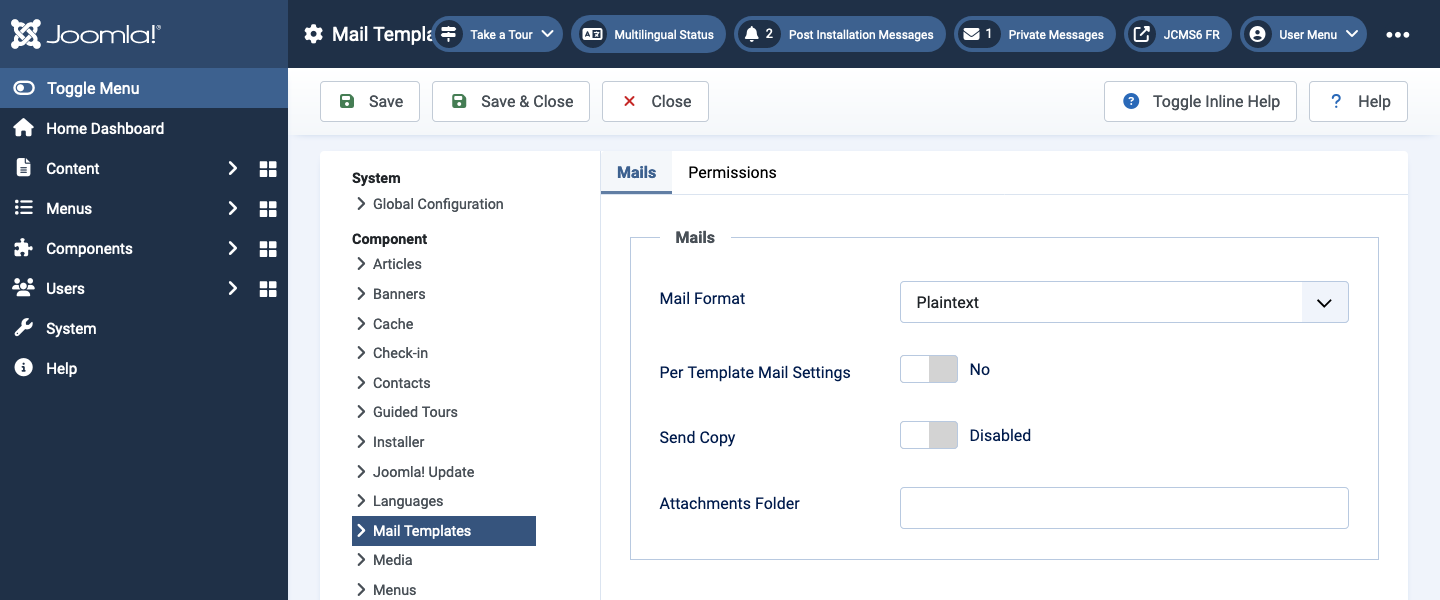The height and width of the screenshot is (600, 1440).
Task: Select Cache in component list
Action: 393,324
